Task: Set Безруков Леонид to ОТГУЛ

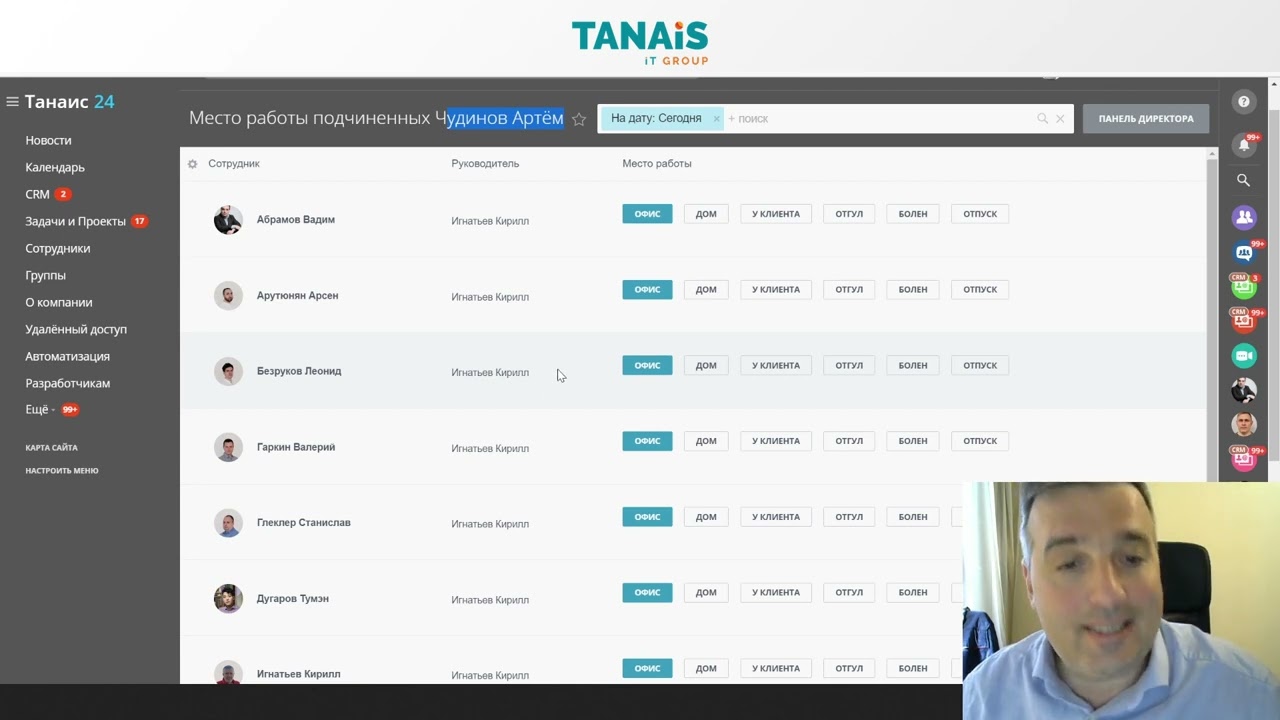Action: 849,366
